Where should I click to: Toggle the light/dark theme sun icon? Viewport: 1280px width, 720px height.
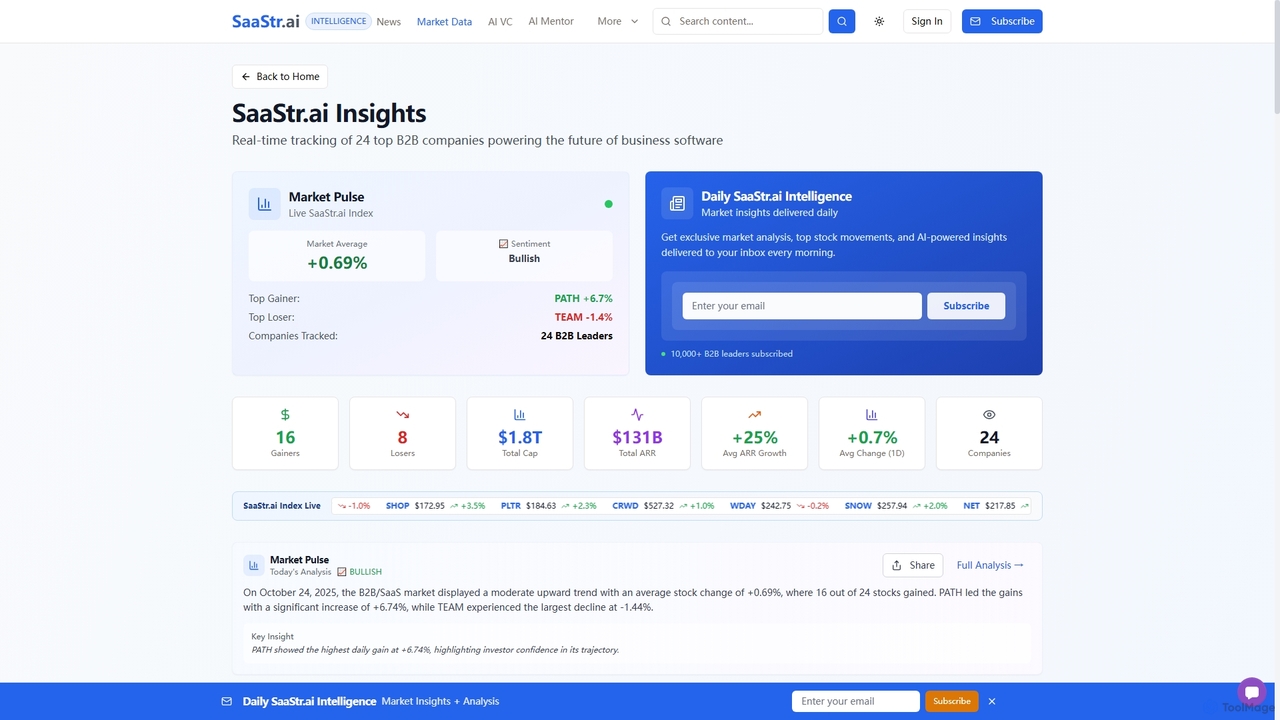click(879, 21)
